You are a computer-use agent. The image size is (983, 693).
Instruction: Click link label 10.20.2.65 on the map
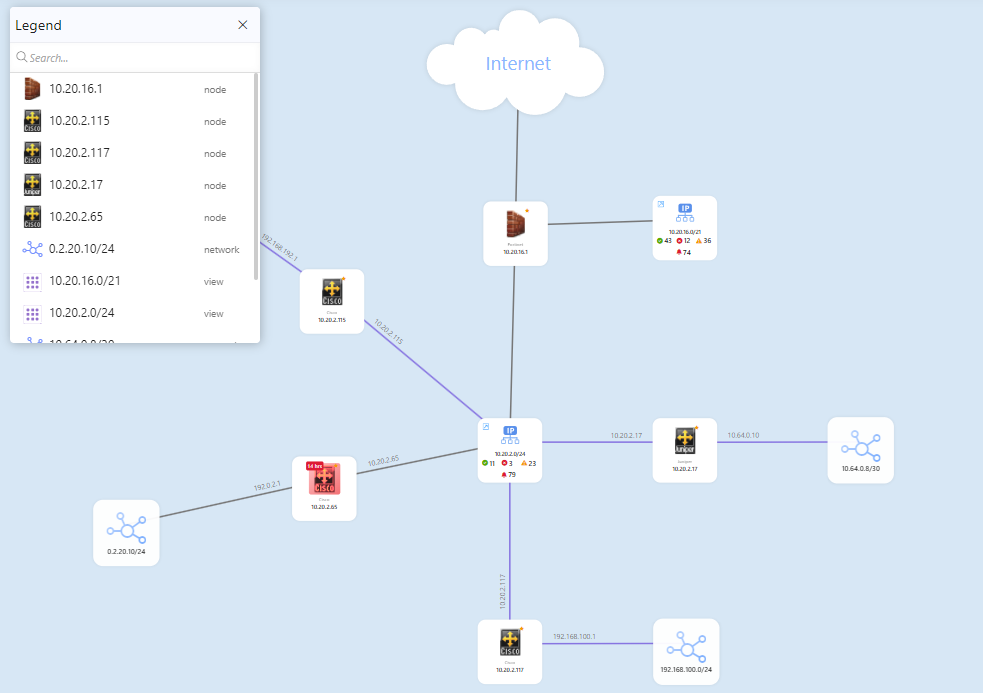(383, 461)
